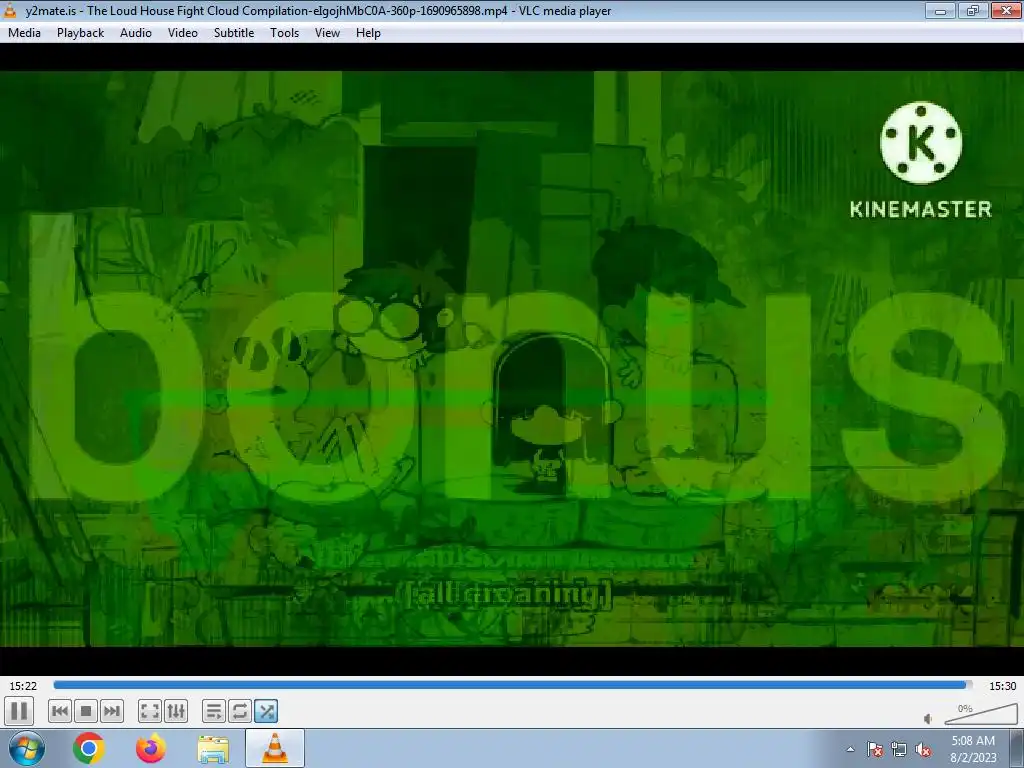Open network status tray icon

[x=899, y=749]
